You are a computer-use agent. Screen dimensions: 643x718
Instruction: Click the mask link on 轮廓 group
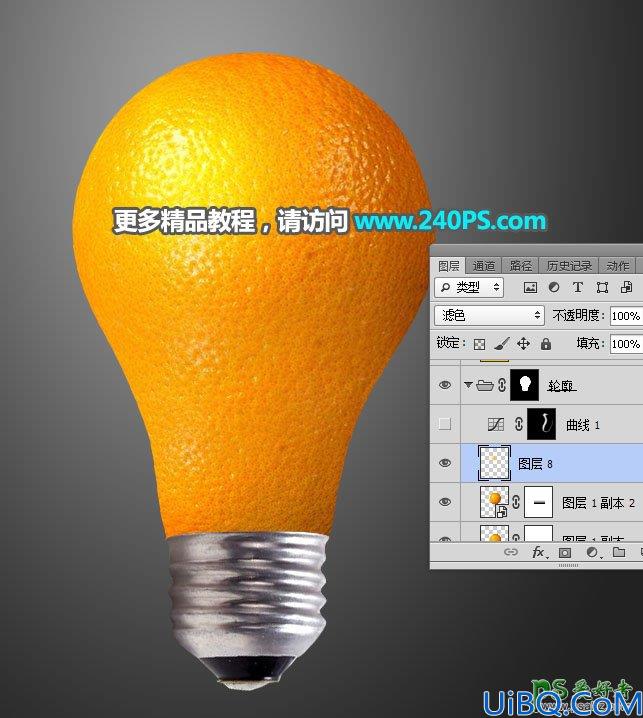pos(501,385)
